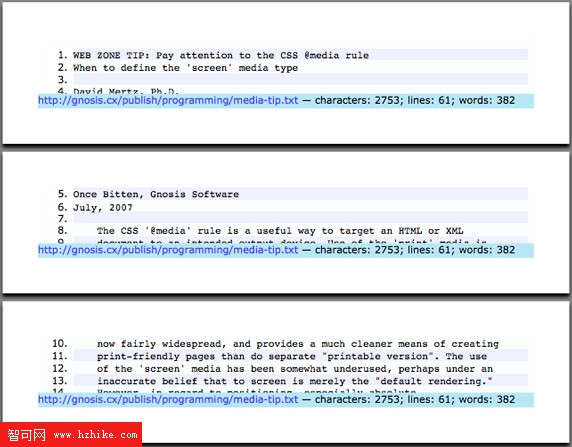
Task: Click empty highlighted line 7
Action: (x=300, y=218)
